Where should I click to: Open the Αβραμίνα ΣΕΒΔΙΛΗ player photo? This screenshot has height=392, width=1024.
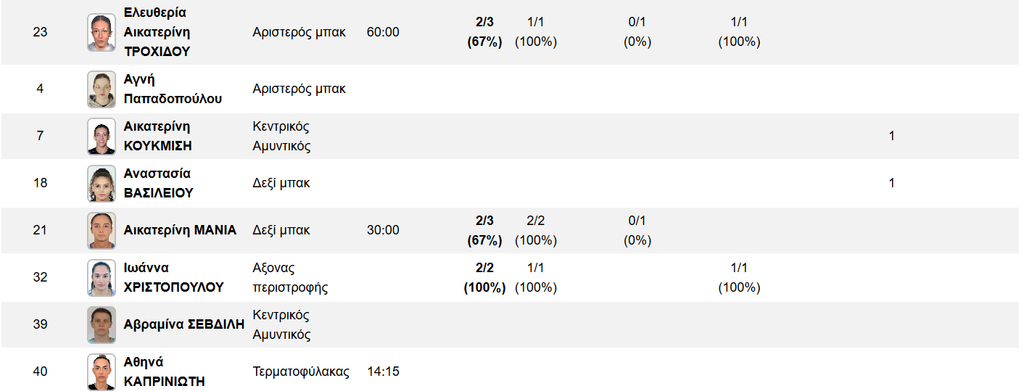tap(101, 325)
